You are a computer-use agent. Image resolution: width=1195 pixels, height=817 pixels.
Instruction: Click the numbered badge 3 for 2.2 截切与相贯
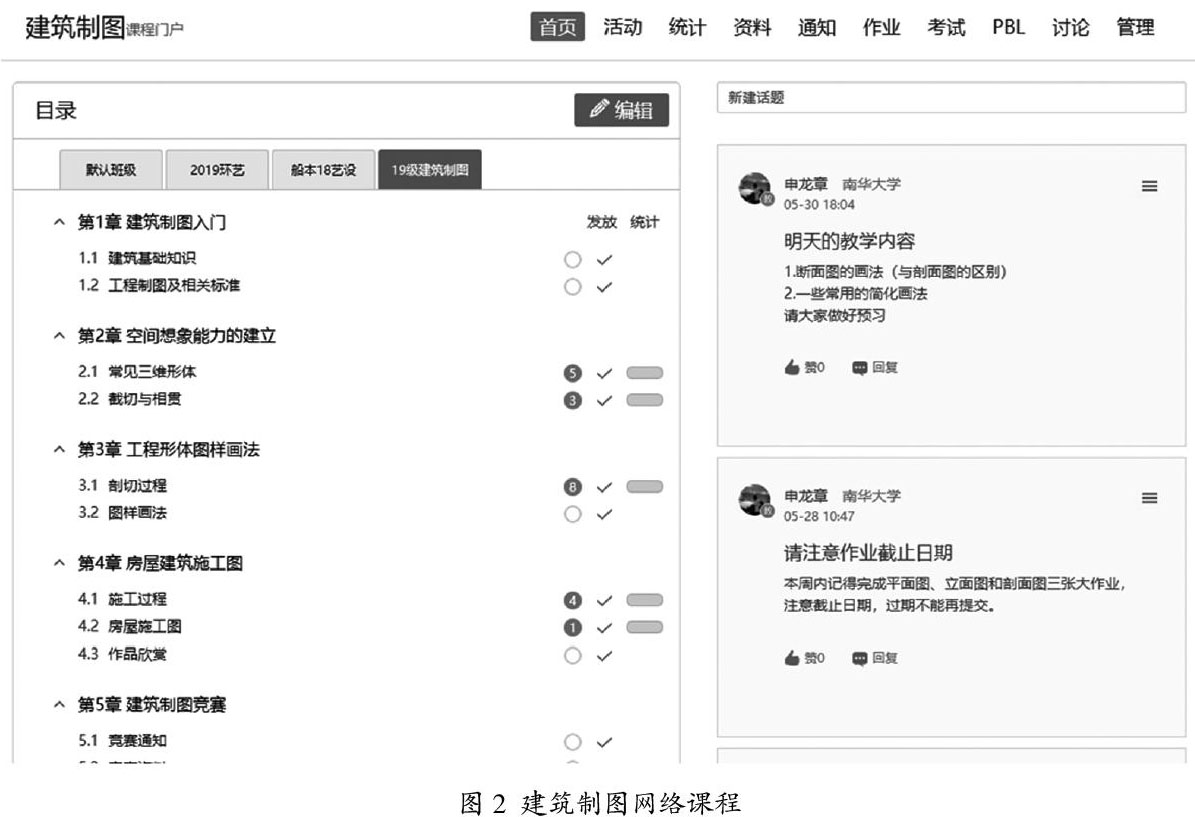(572, 401)
